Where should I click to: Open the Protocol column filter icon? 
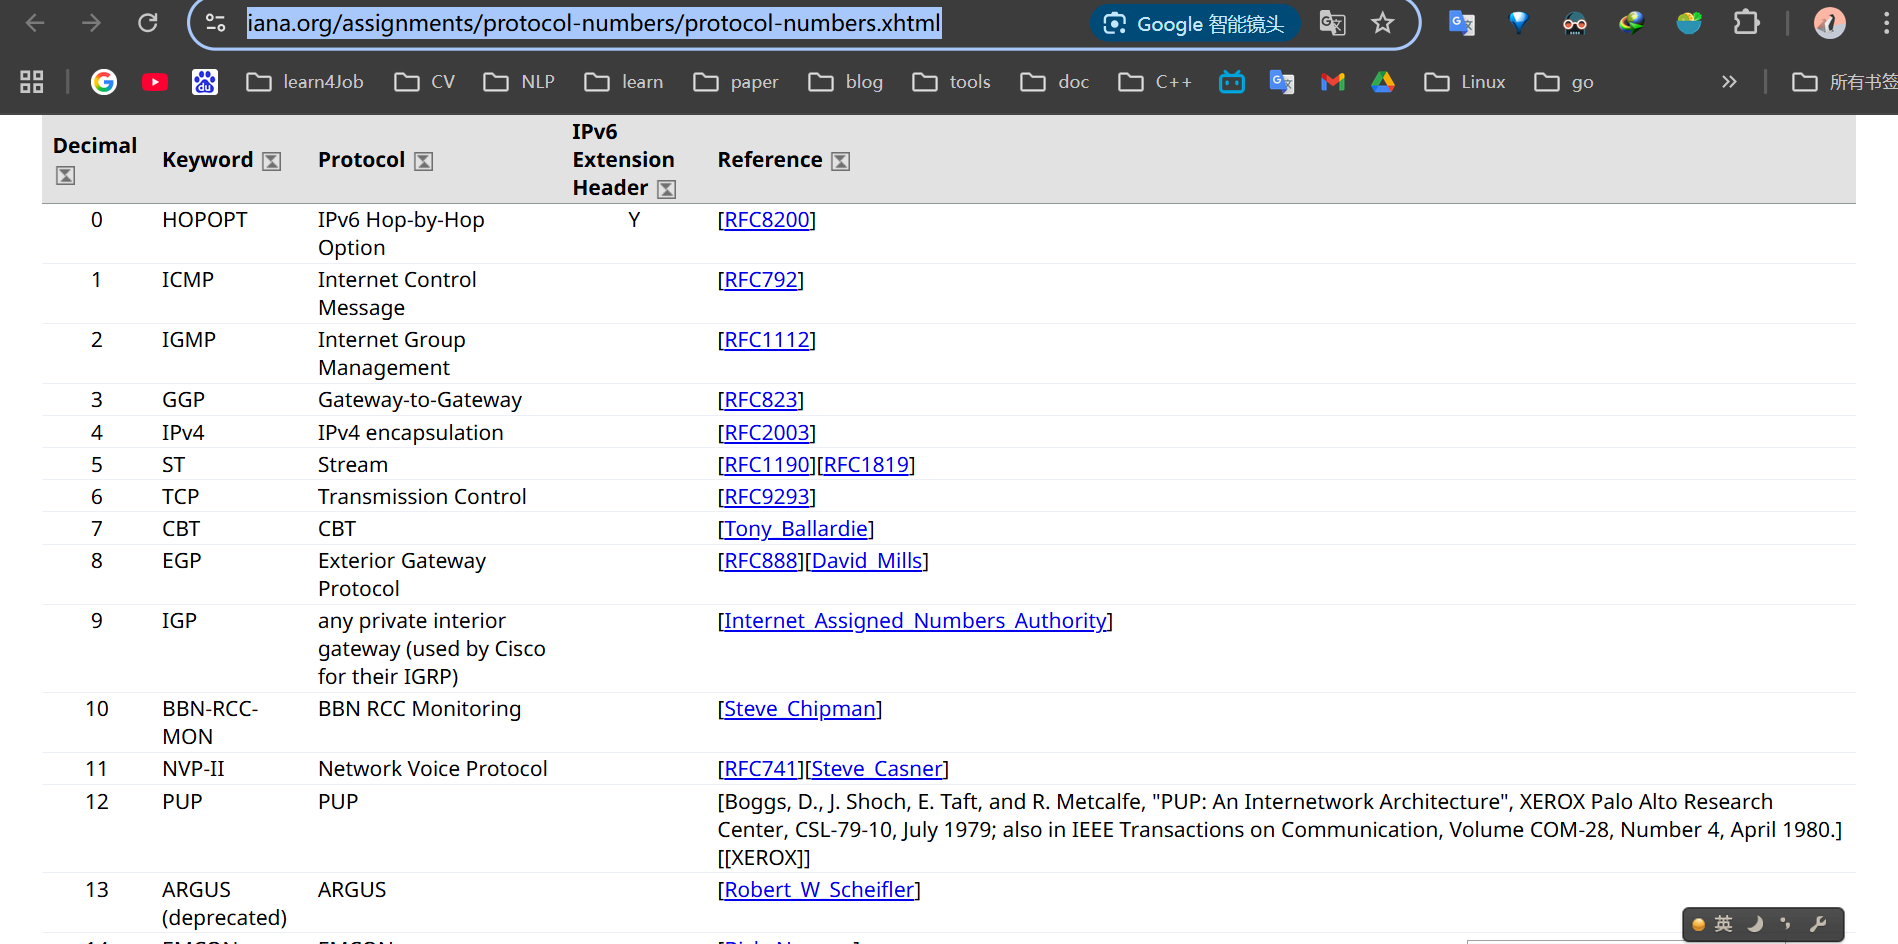424,162
